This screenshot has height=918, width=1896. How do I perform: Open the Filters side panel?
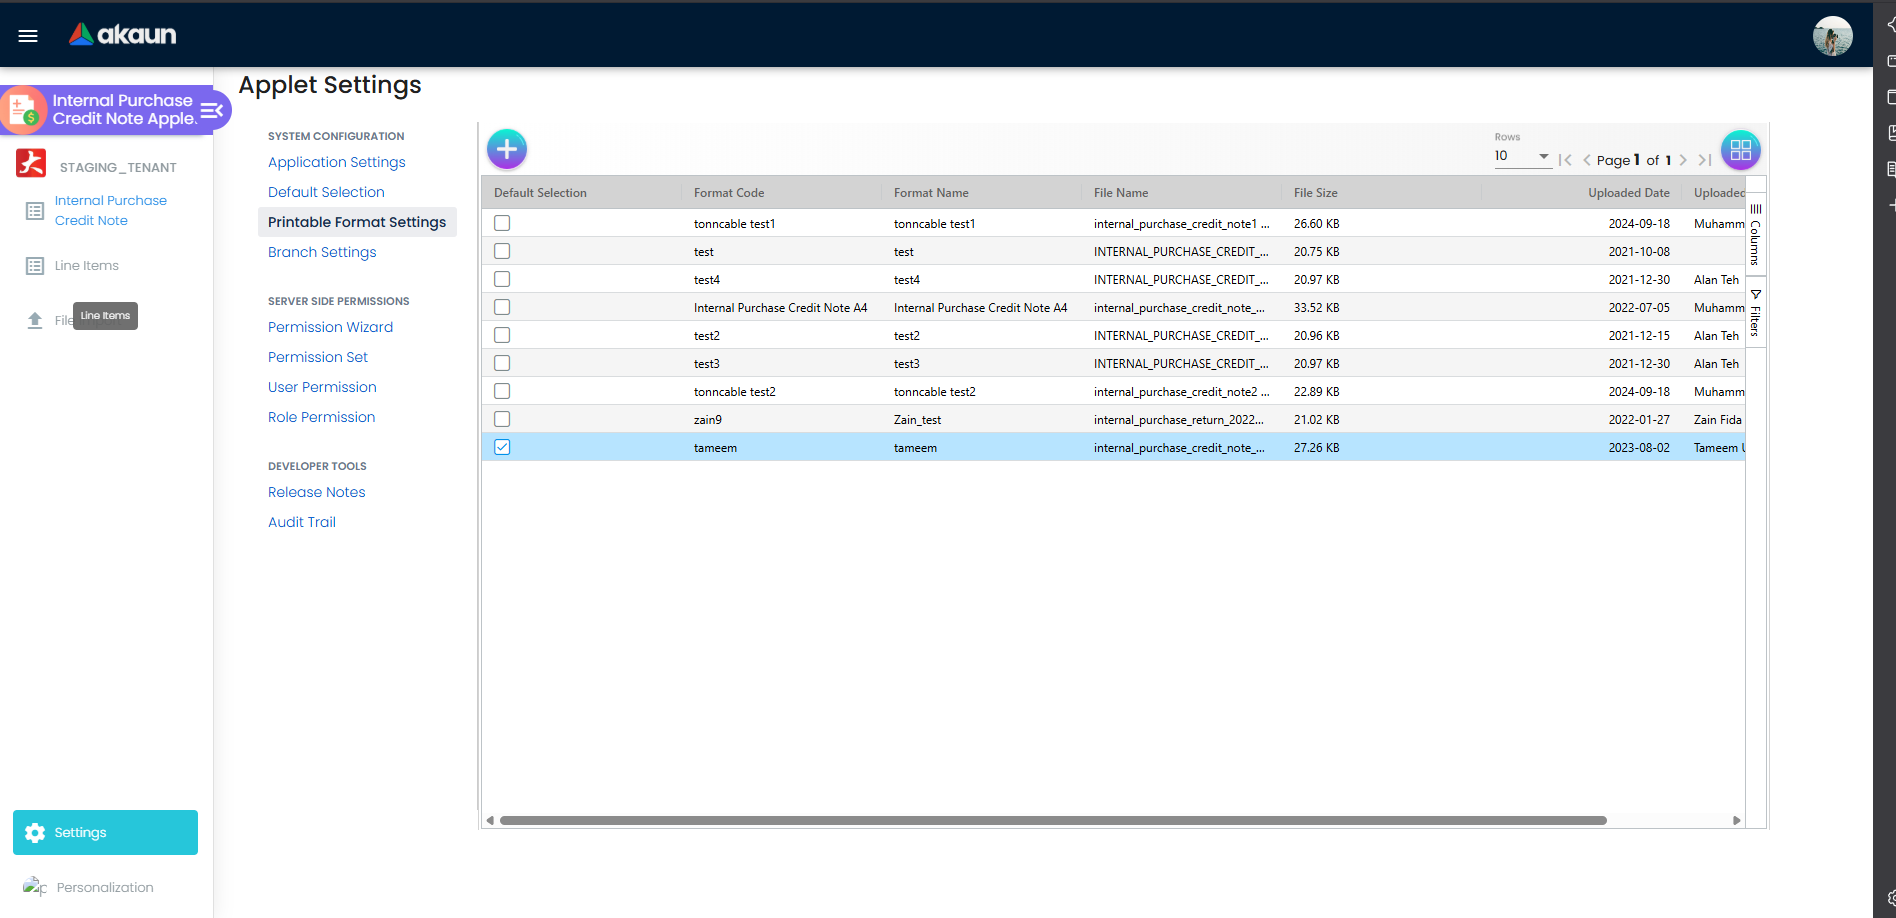[x=1755, y=313]
